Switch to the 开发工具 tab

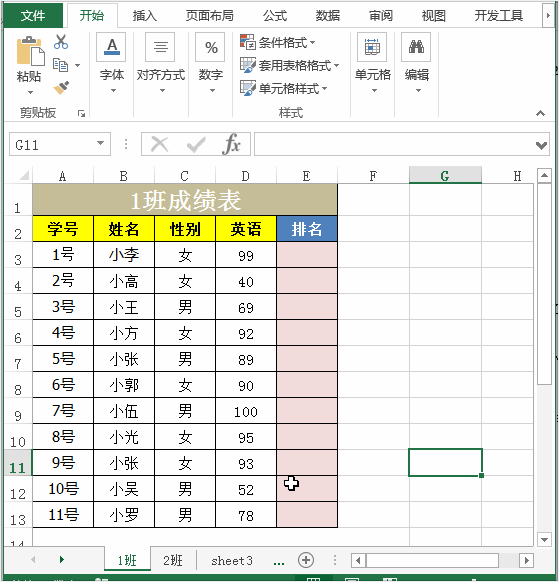click(x=498, y=16)
